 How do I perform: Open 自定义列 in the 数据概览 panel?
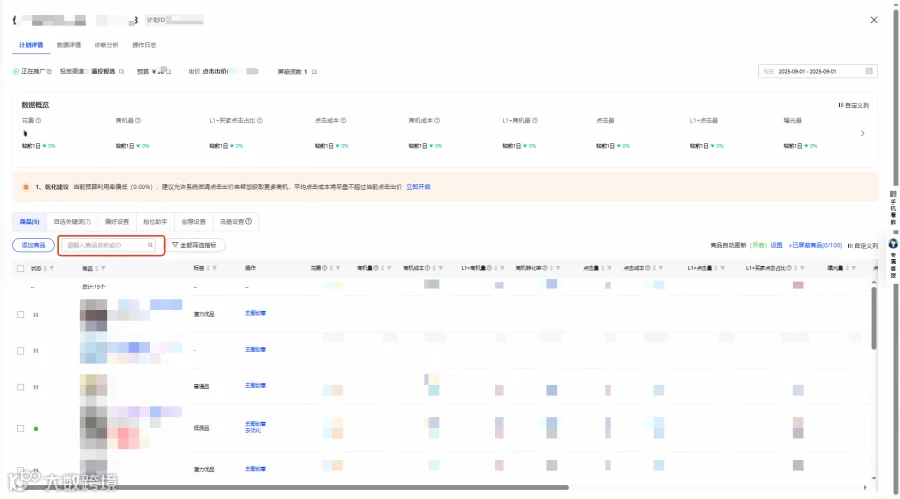point(854,105)
